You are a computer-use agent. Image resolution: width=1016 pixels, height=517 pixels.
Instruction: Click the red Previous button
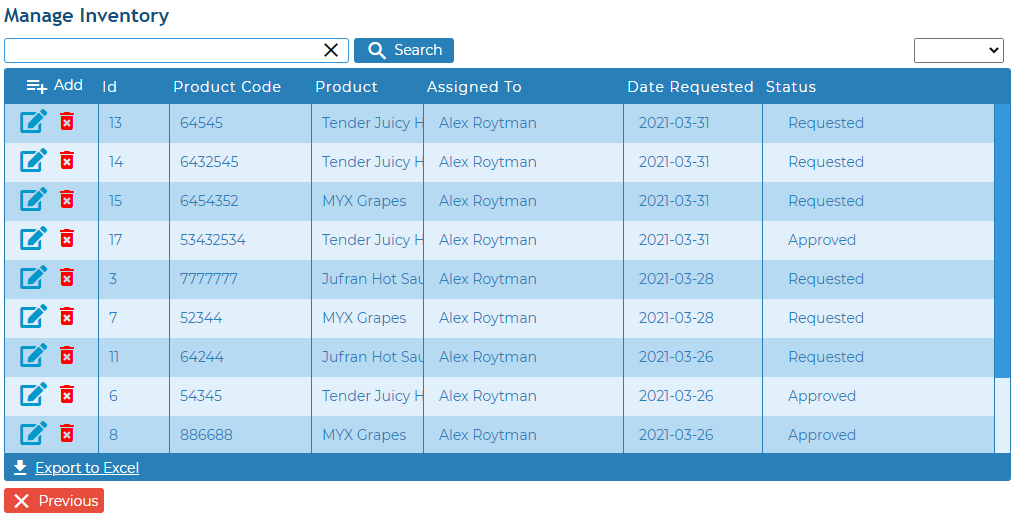click(x=54, y=501)
